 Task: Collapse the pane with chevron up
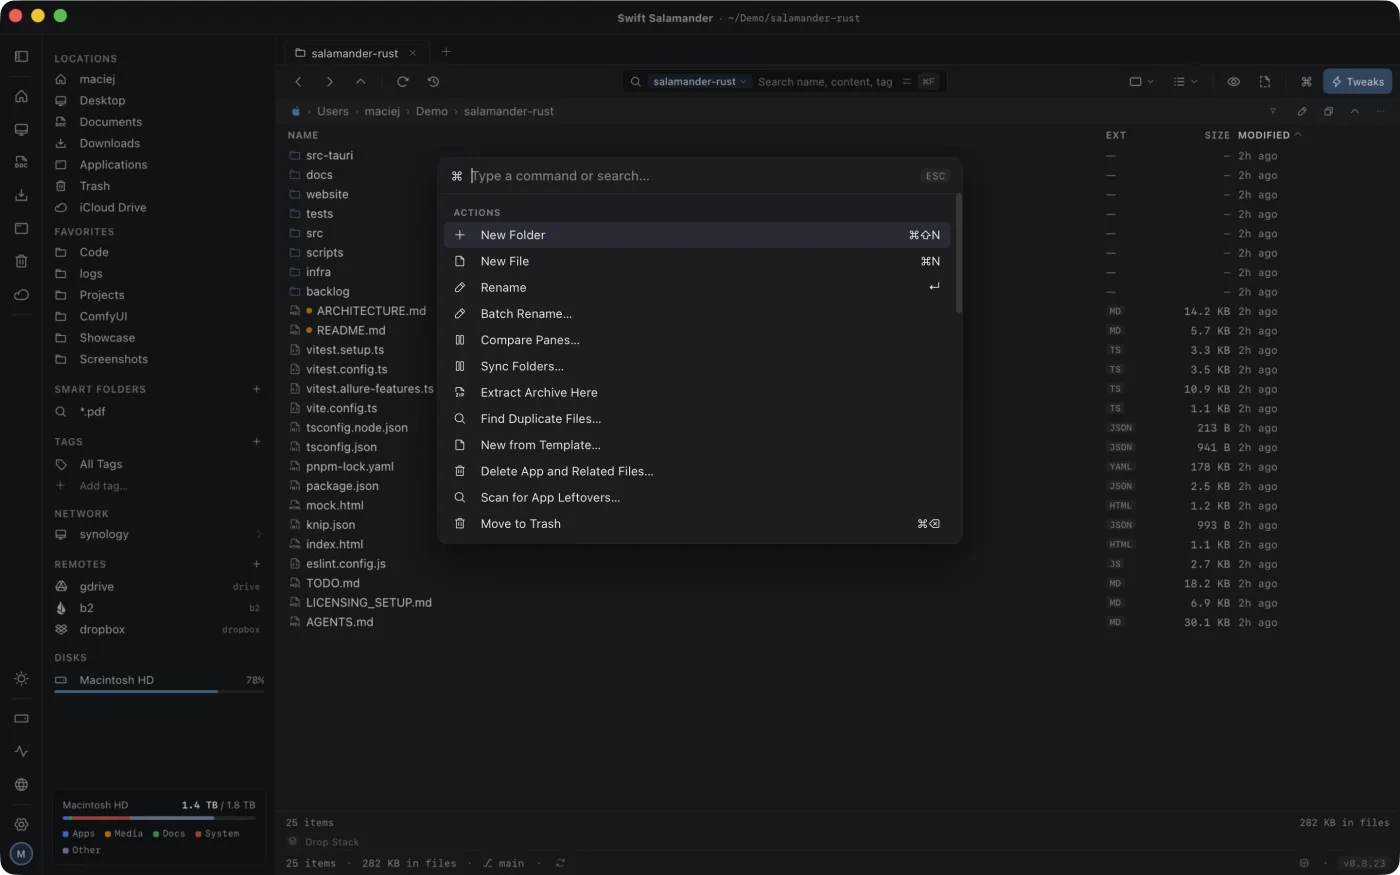tap(1355, 112)
